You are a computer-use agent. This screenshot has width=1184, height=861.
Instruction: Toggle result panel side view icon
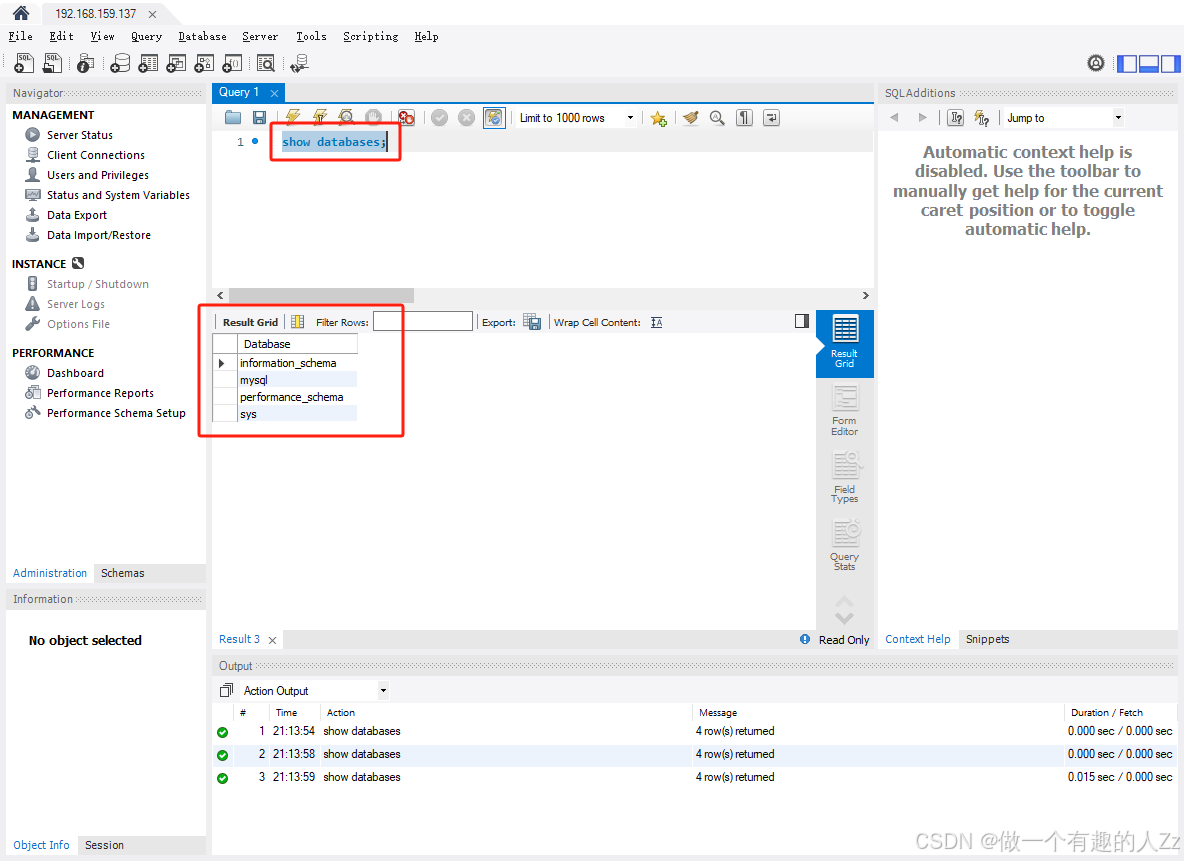[802, 321]
